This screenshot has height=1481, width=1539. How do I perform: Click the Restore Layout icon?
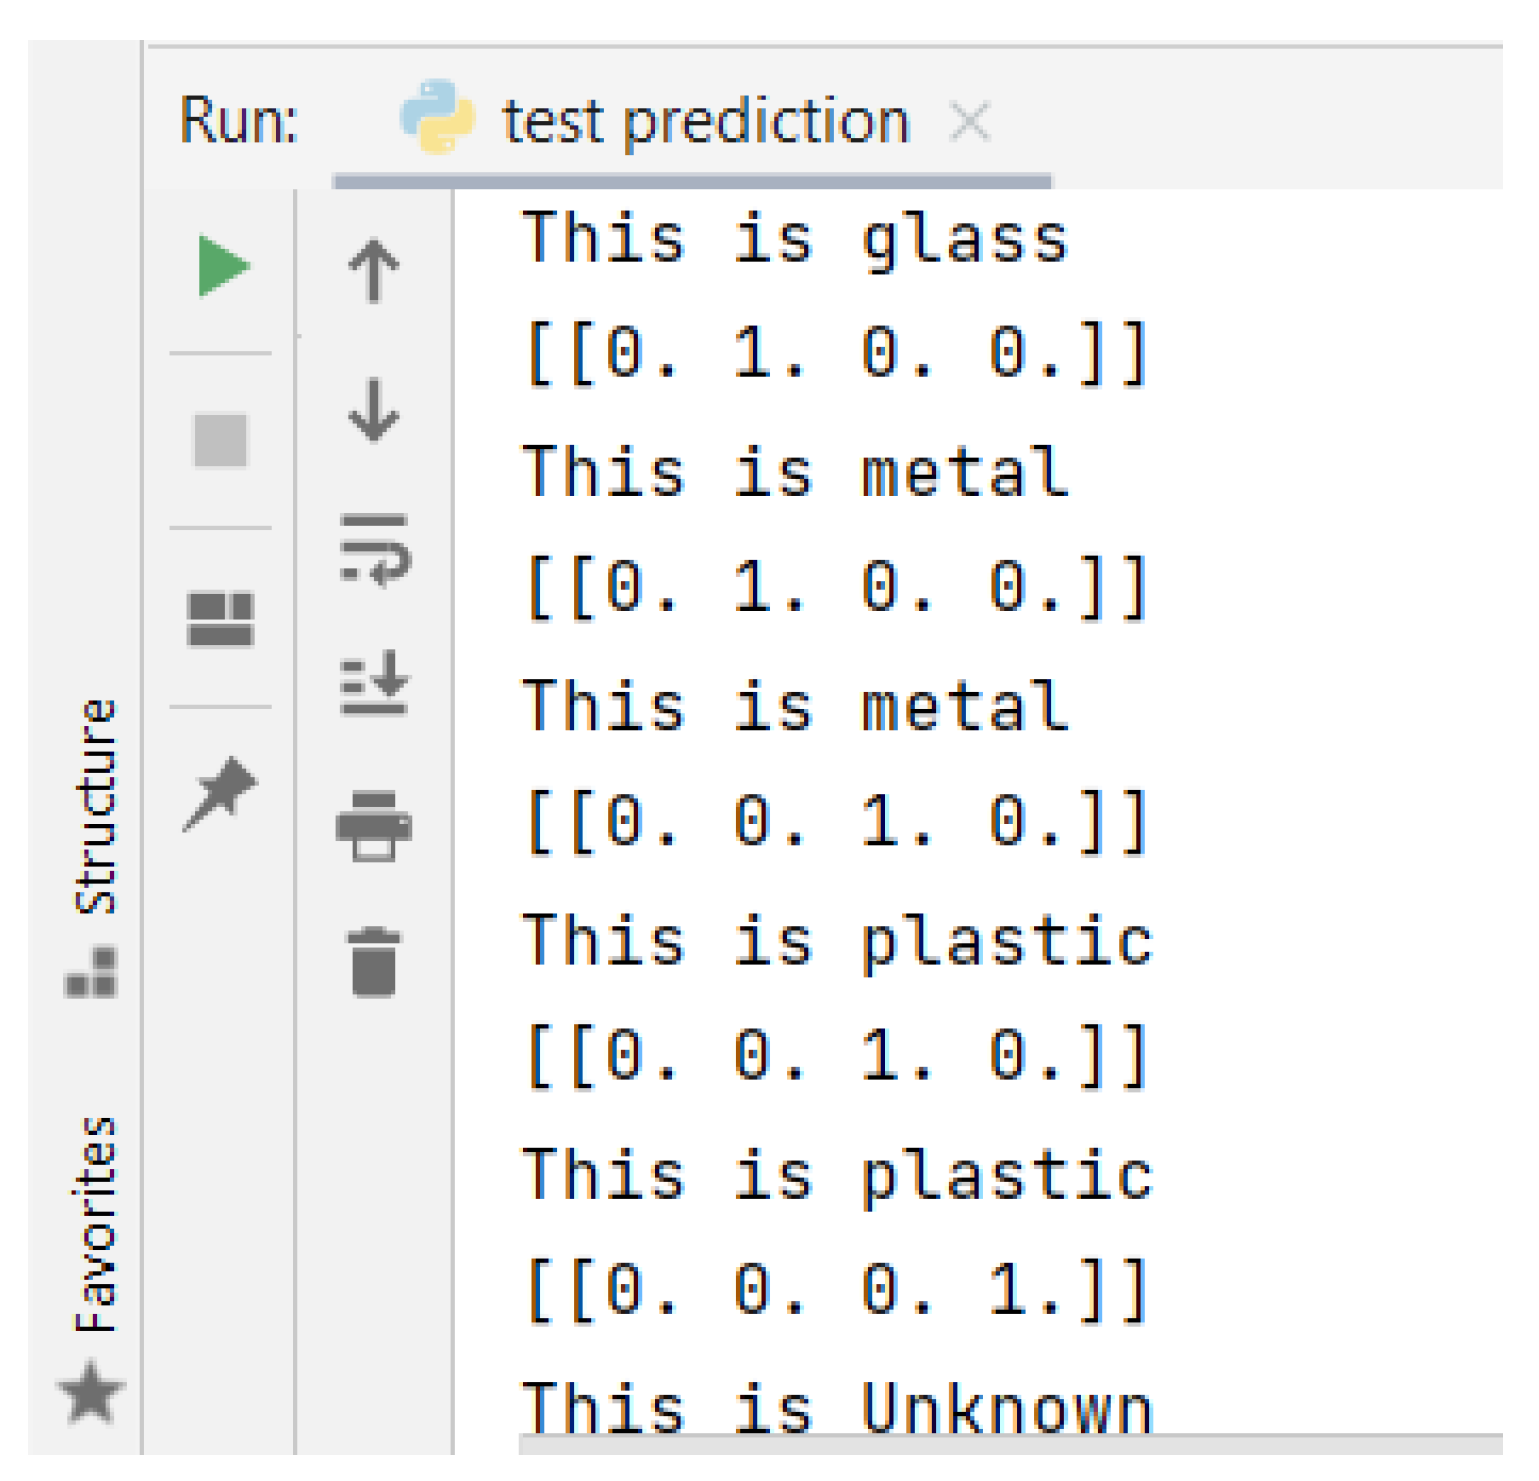coord(220,619)
